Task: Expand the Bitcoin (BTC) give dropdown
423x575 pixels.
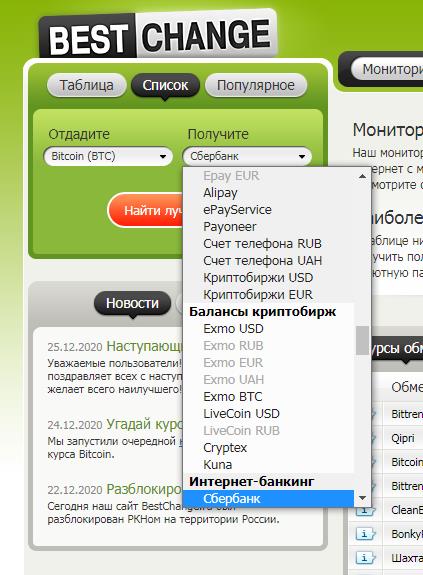Action: [x=108, y=157]
